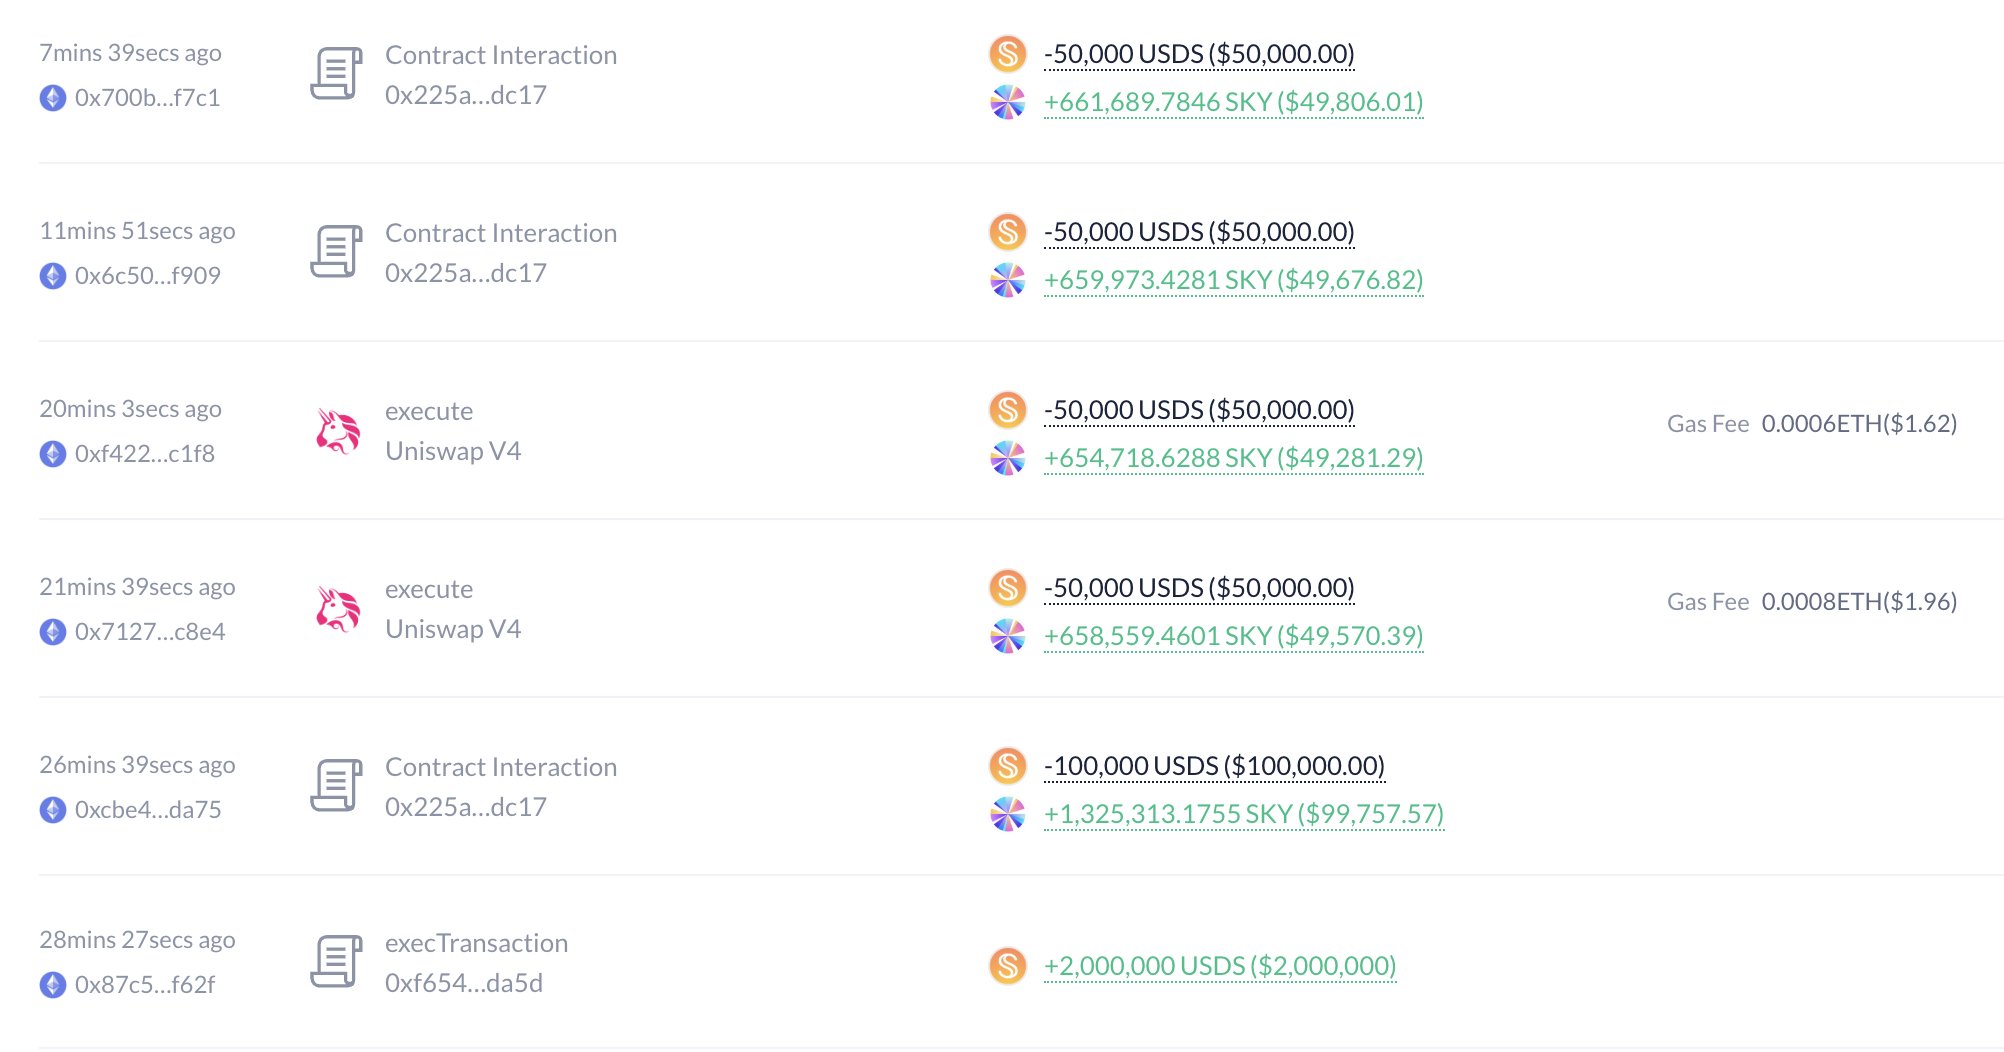The height and width of the screenshot is (1052, 2004).
Task: Open the +2,000,000 USDS transfer amount
Action: click(x=1219, y=966)
